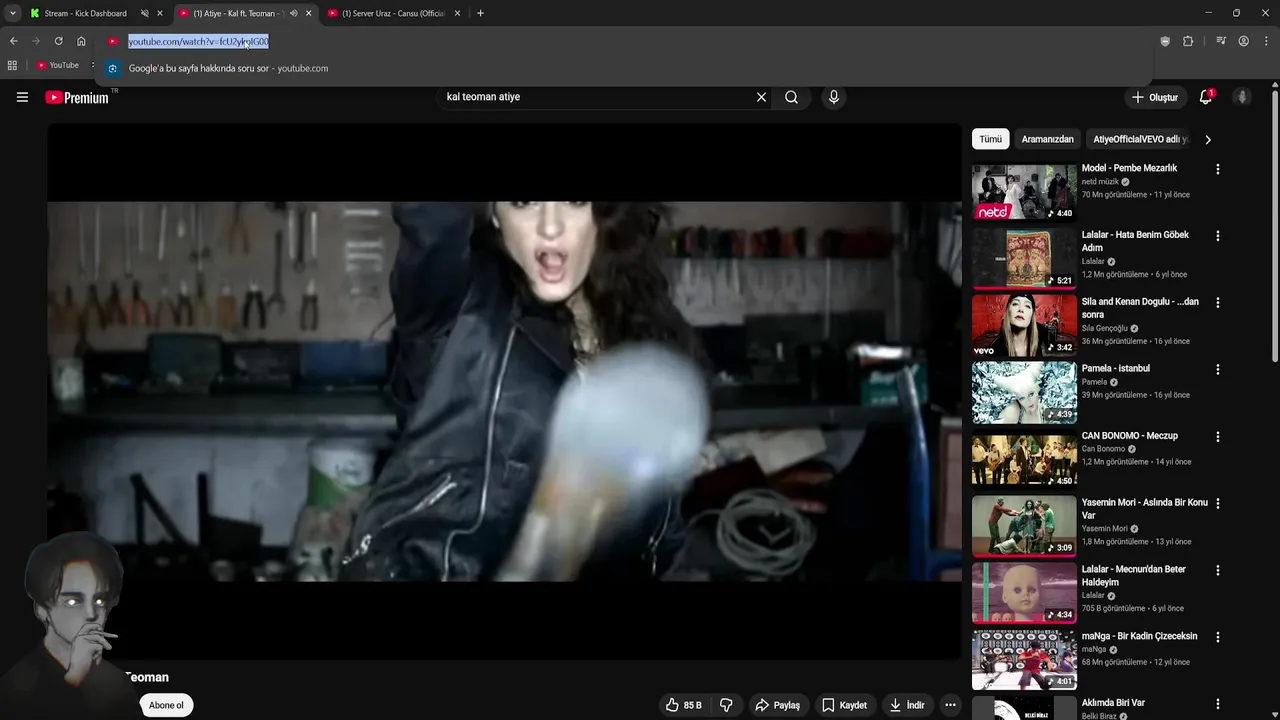Open a new browser tab
Viewport: 1280px width, 720px height.
480,13
